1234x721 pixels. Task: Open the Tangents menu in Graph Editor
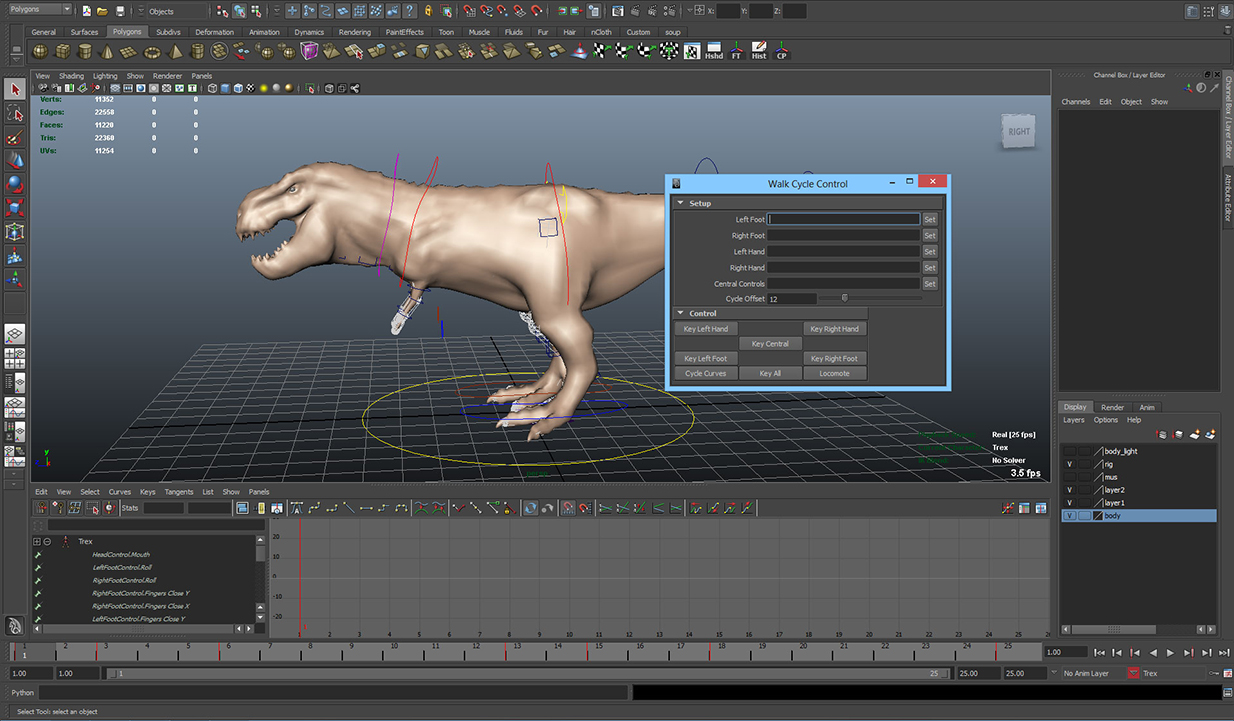pyautogui.click(x=178, y=492)
